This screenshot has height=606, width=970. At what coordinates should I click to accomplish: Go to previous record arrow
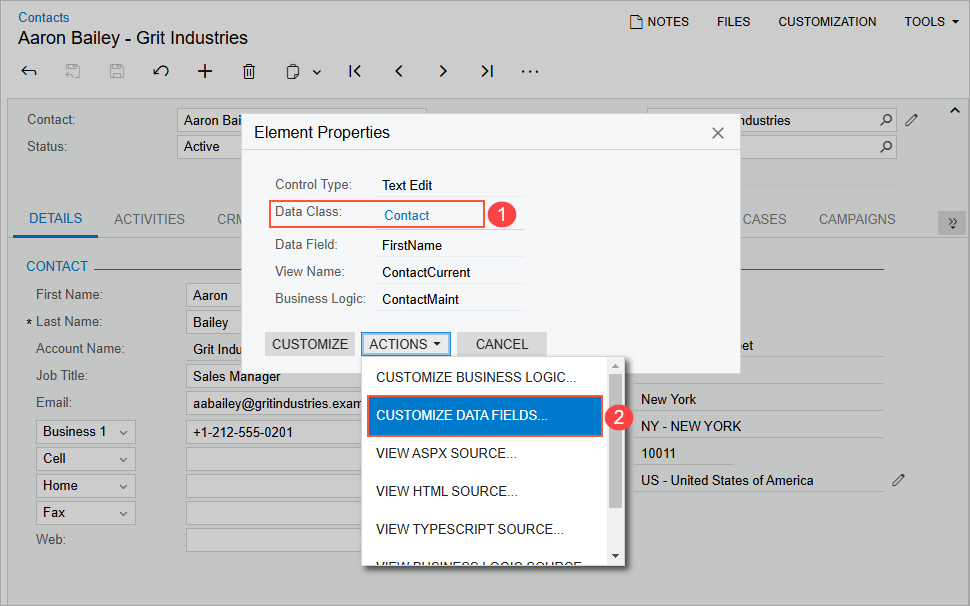coord(399,71)
